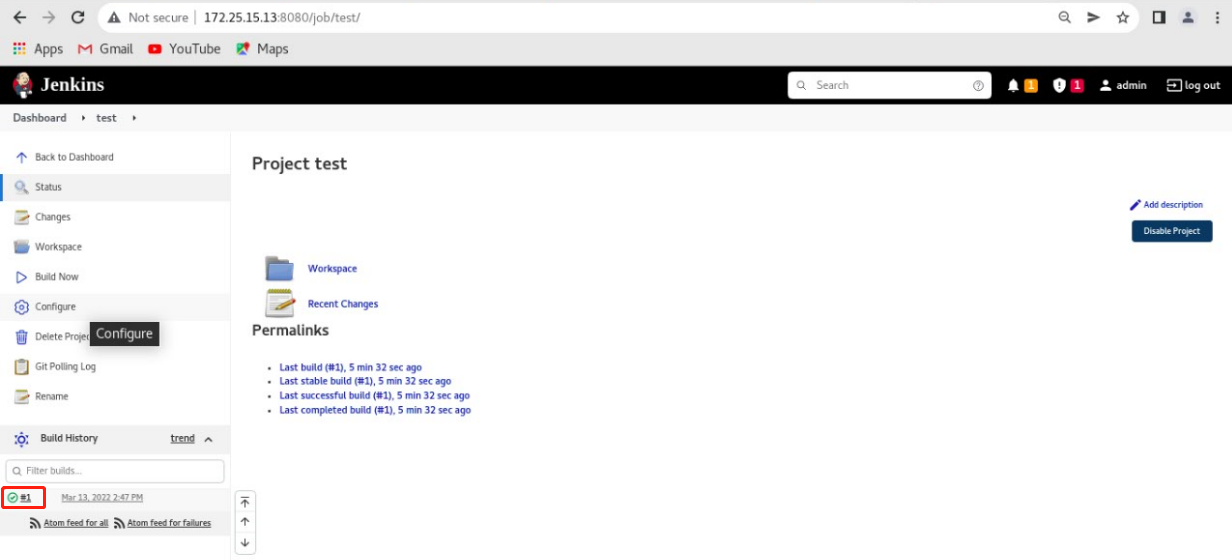Screen dimensions: 1232x560
Task: Click the Atom feed for all RSS icon
Action: (x=36, y=523)
